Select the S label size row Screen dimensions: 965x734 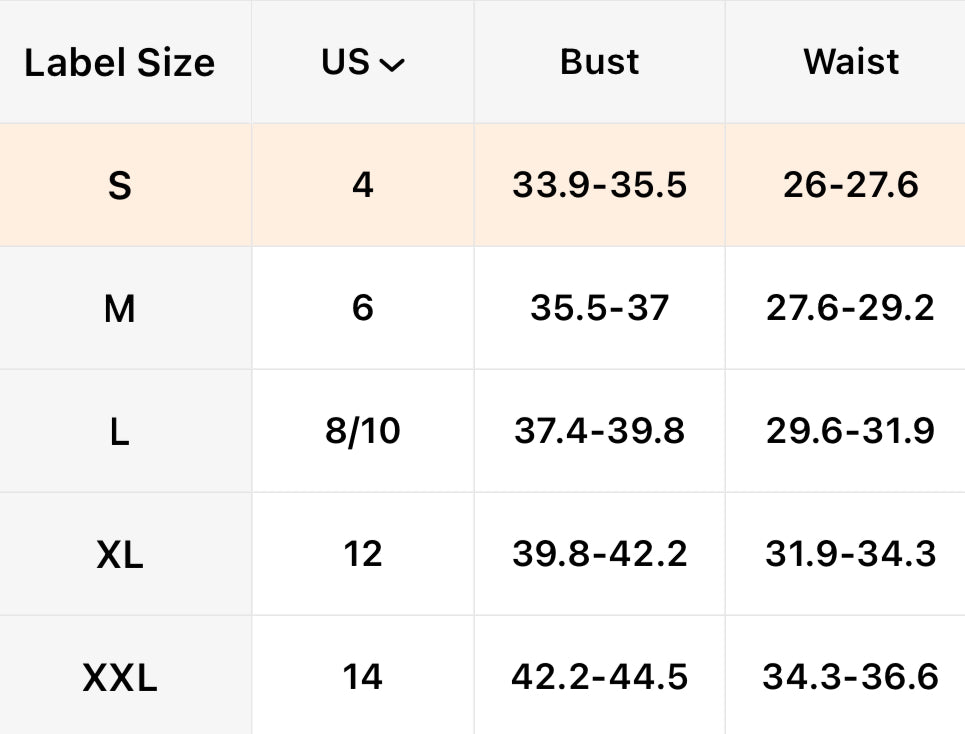(x=120, y=186)
